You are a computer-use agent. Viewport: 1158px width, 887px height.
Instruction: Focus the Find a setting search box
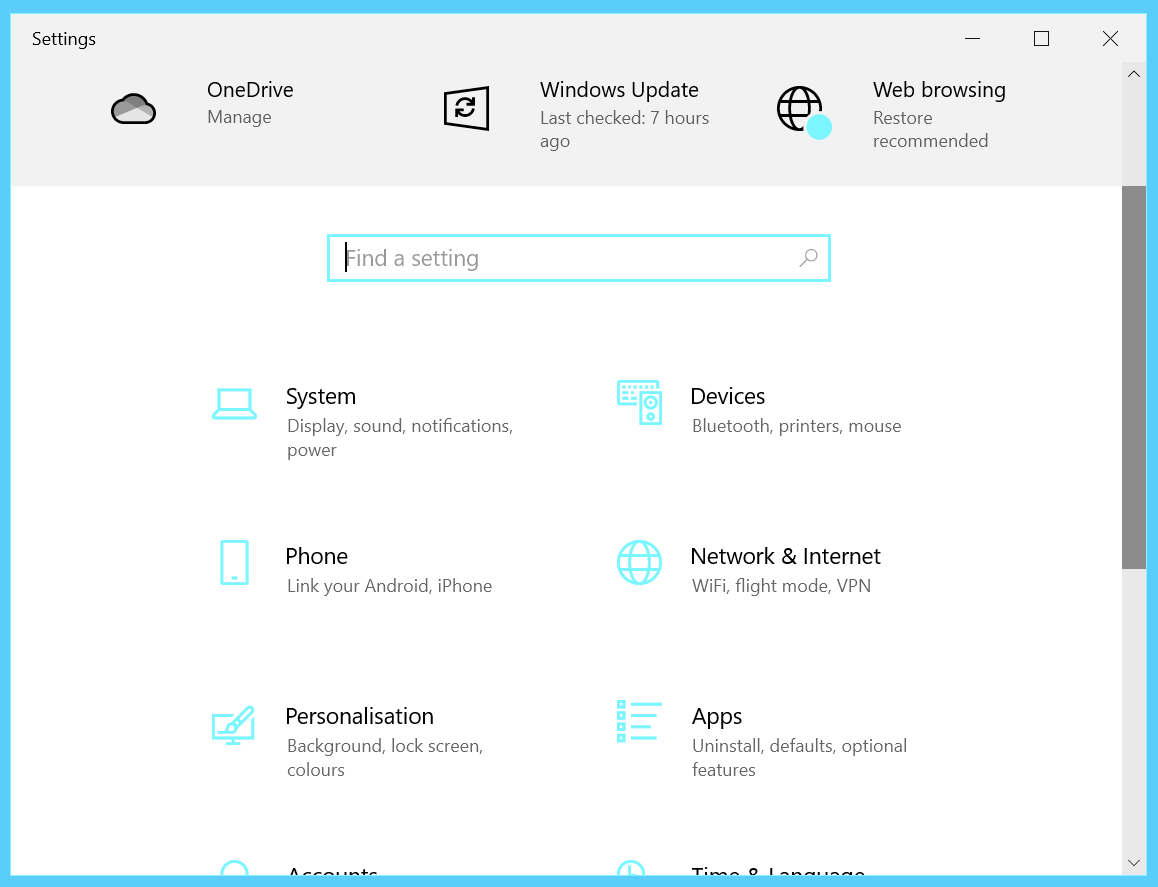pos(579,258)
